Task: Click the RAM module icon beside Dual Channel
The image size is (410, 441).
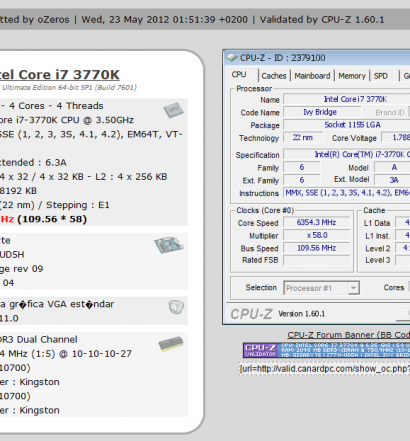Action: click(171, 344)
